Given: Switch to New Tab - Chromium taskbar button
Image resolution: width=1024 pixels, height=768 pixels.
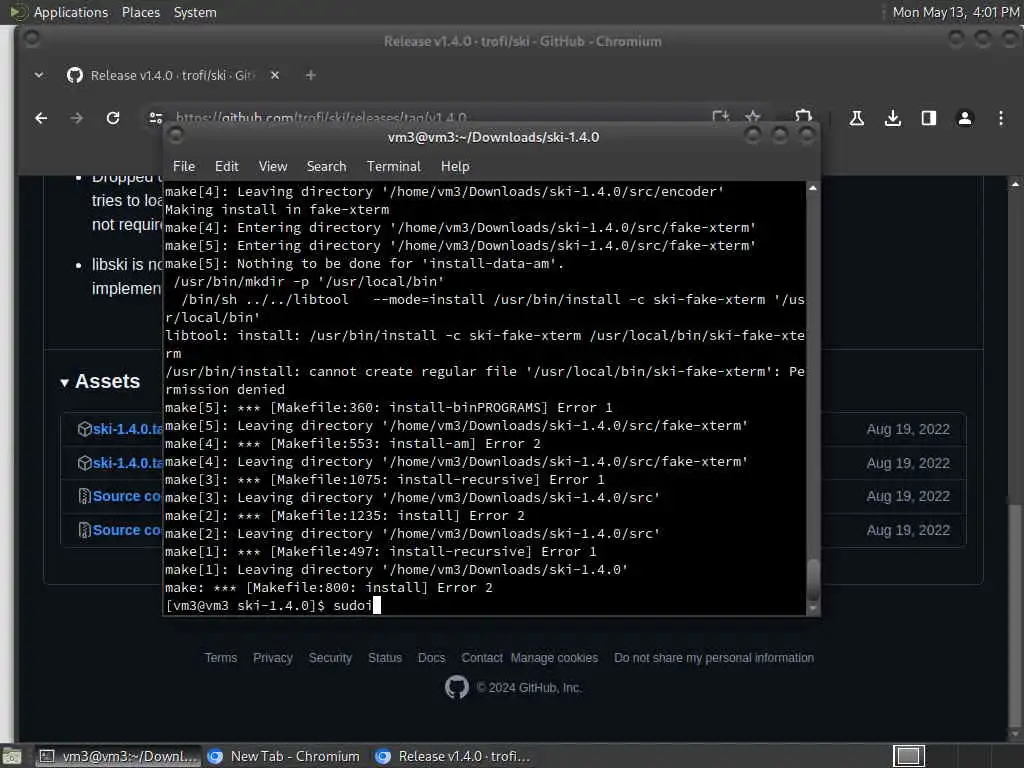Looking at the screenshot, I should pyautogui.click(x=285, y=756).
